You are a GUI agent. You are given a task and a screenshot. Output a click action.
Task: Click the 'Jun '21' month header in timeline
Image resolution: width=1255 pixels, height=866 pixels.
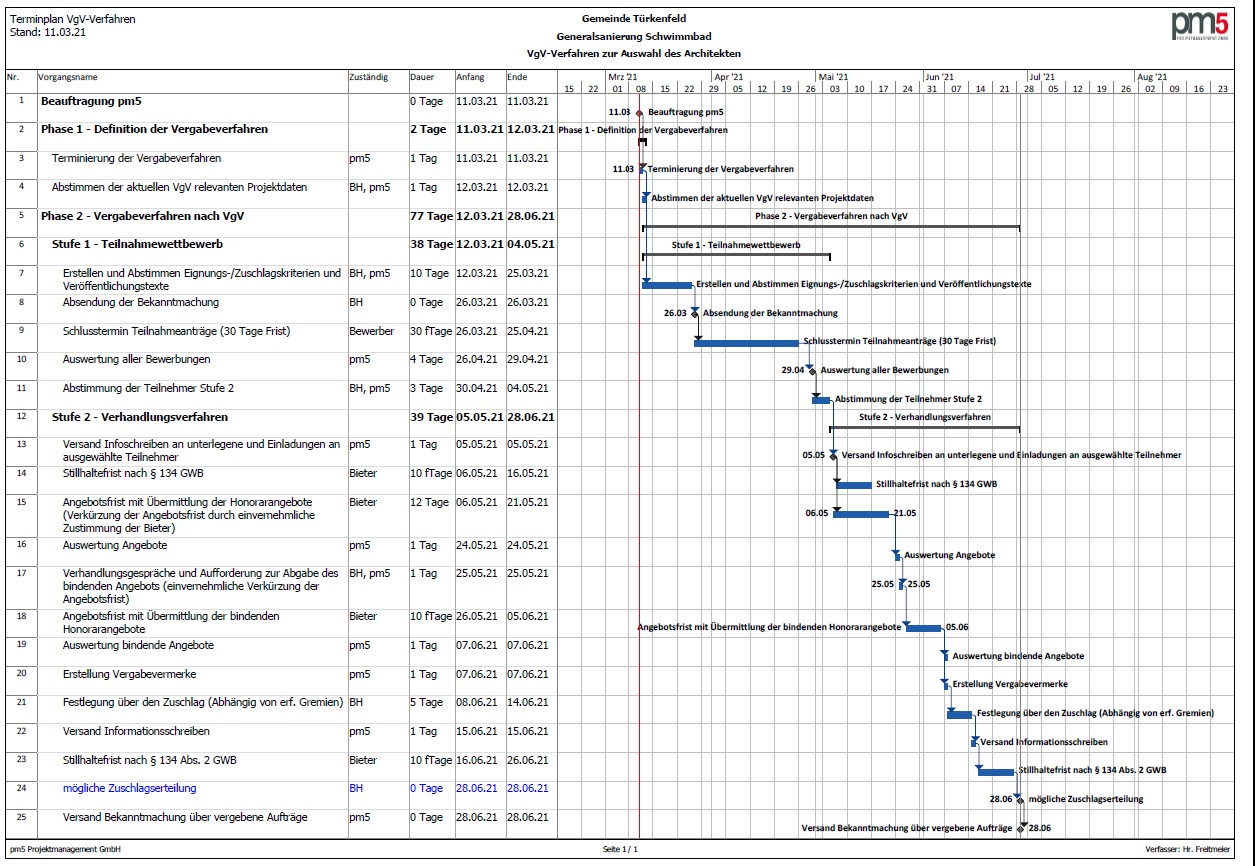coord(939,76)
